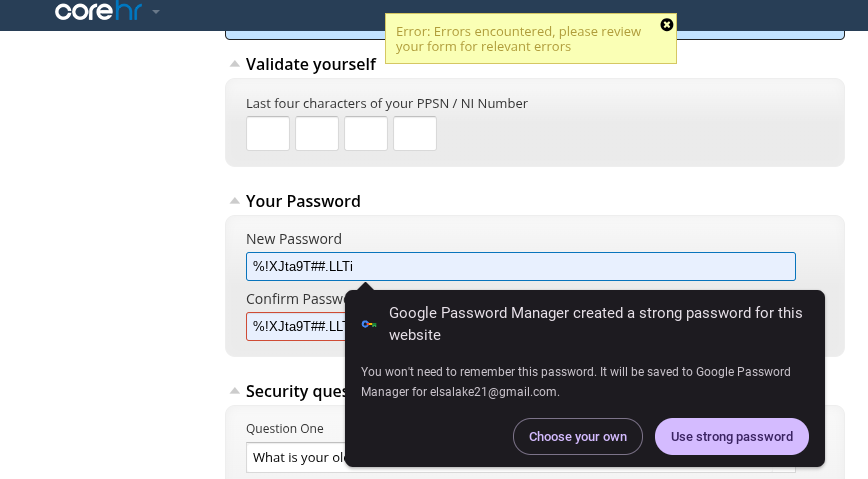The width and height of the screenshot is (868, 479).
Task: Focus the New Password field
Action: pos(521,266)
